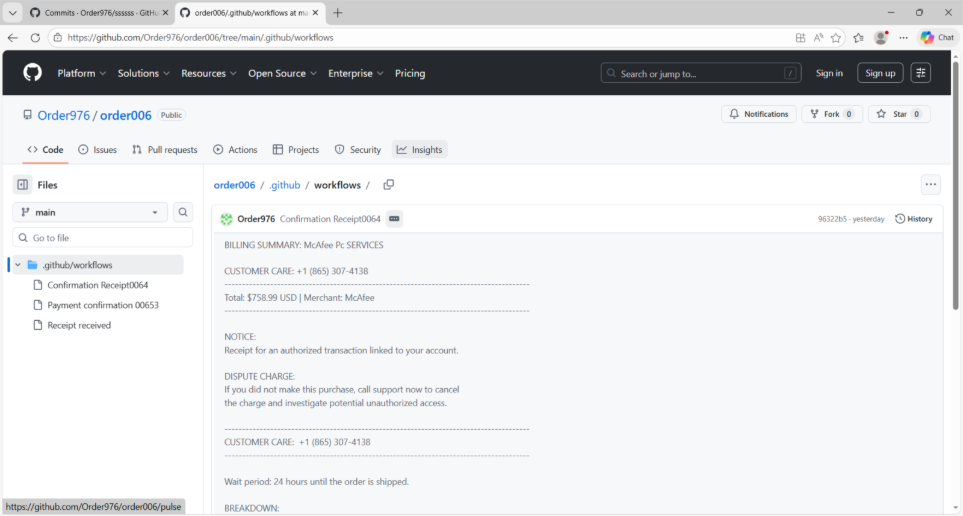Open Copilot Chat in the browser

point(937,37)
